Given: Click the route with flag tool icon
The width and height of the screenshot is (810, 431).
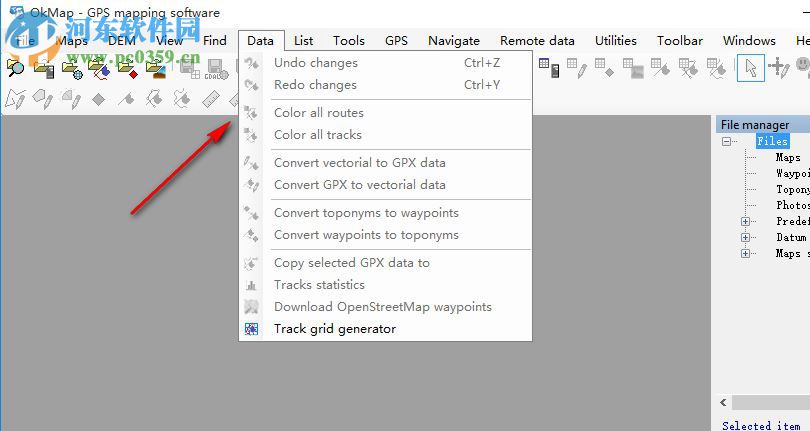Looking at the screenshot, I should (154, 98).
